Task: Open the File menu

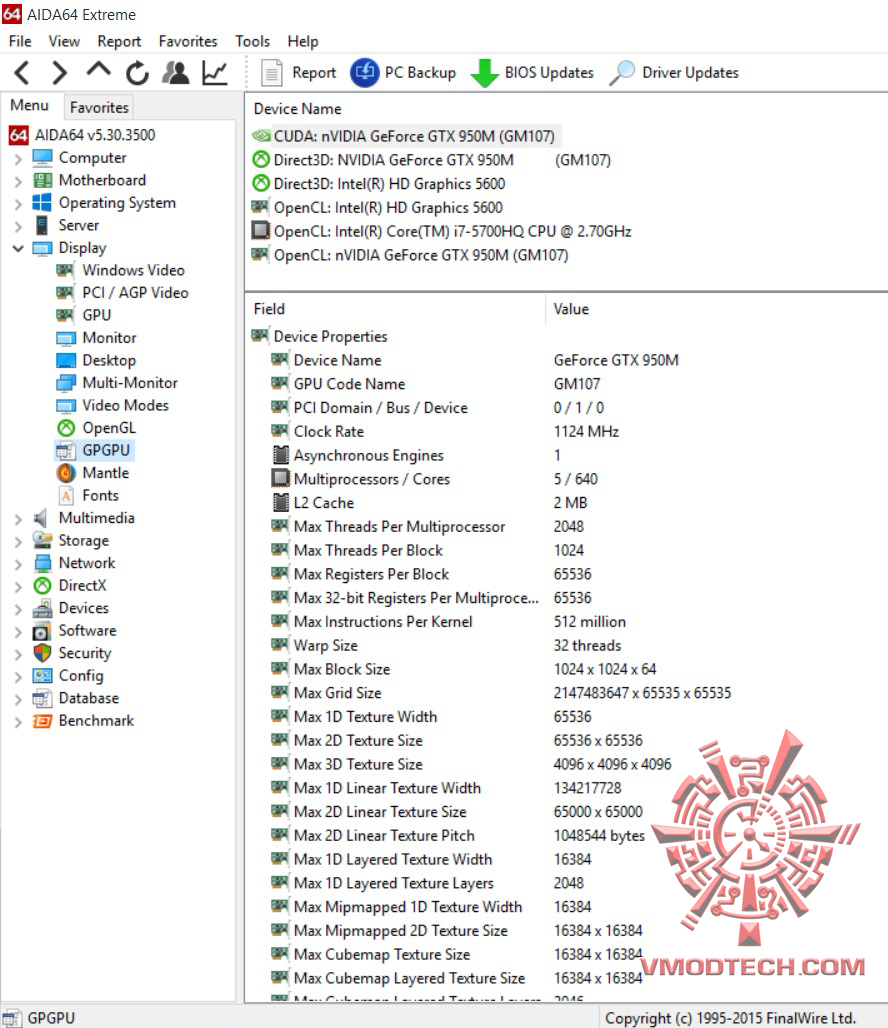Action: [20, 41]
